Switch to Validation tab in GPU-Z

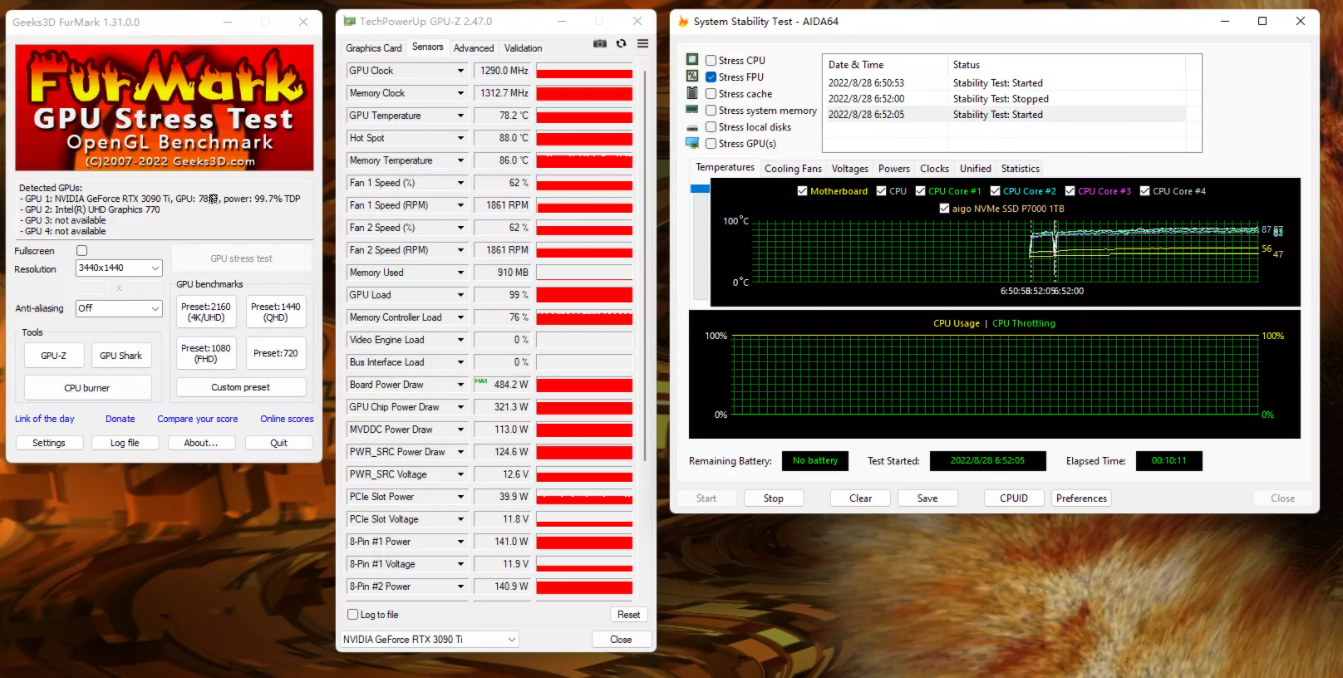pos(523,48)
